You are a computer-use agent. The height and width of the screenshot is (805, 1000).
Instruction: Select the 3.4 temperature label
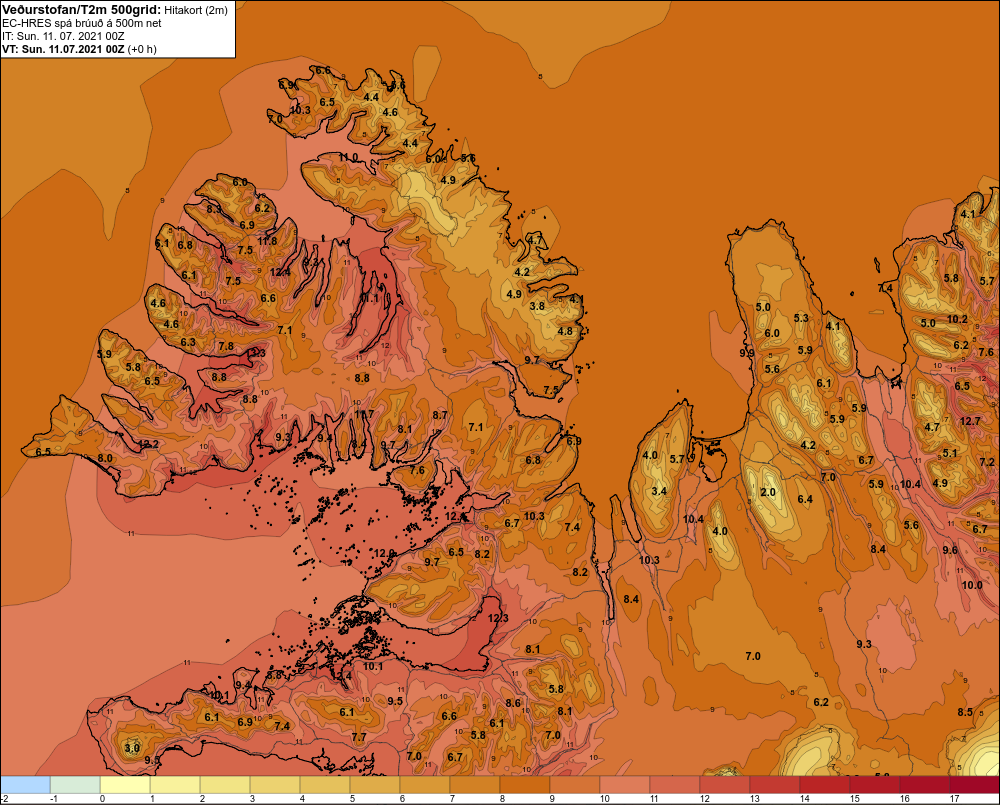click(659, 491)
